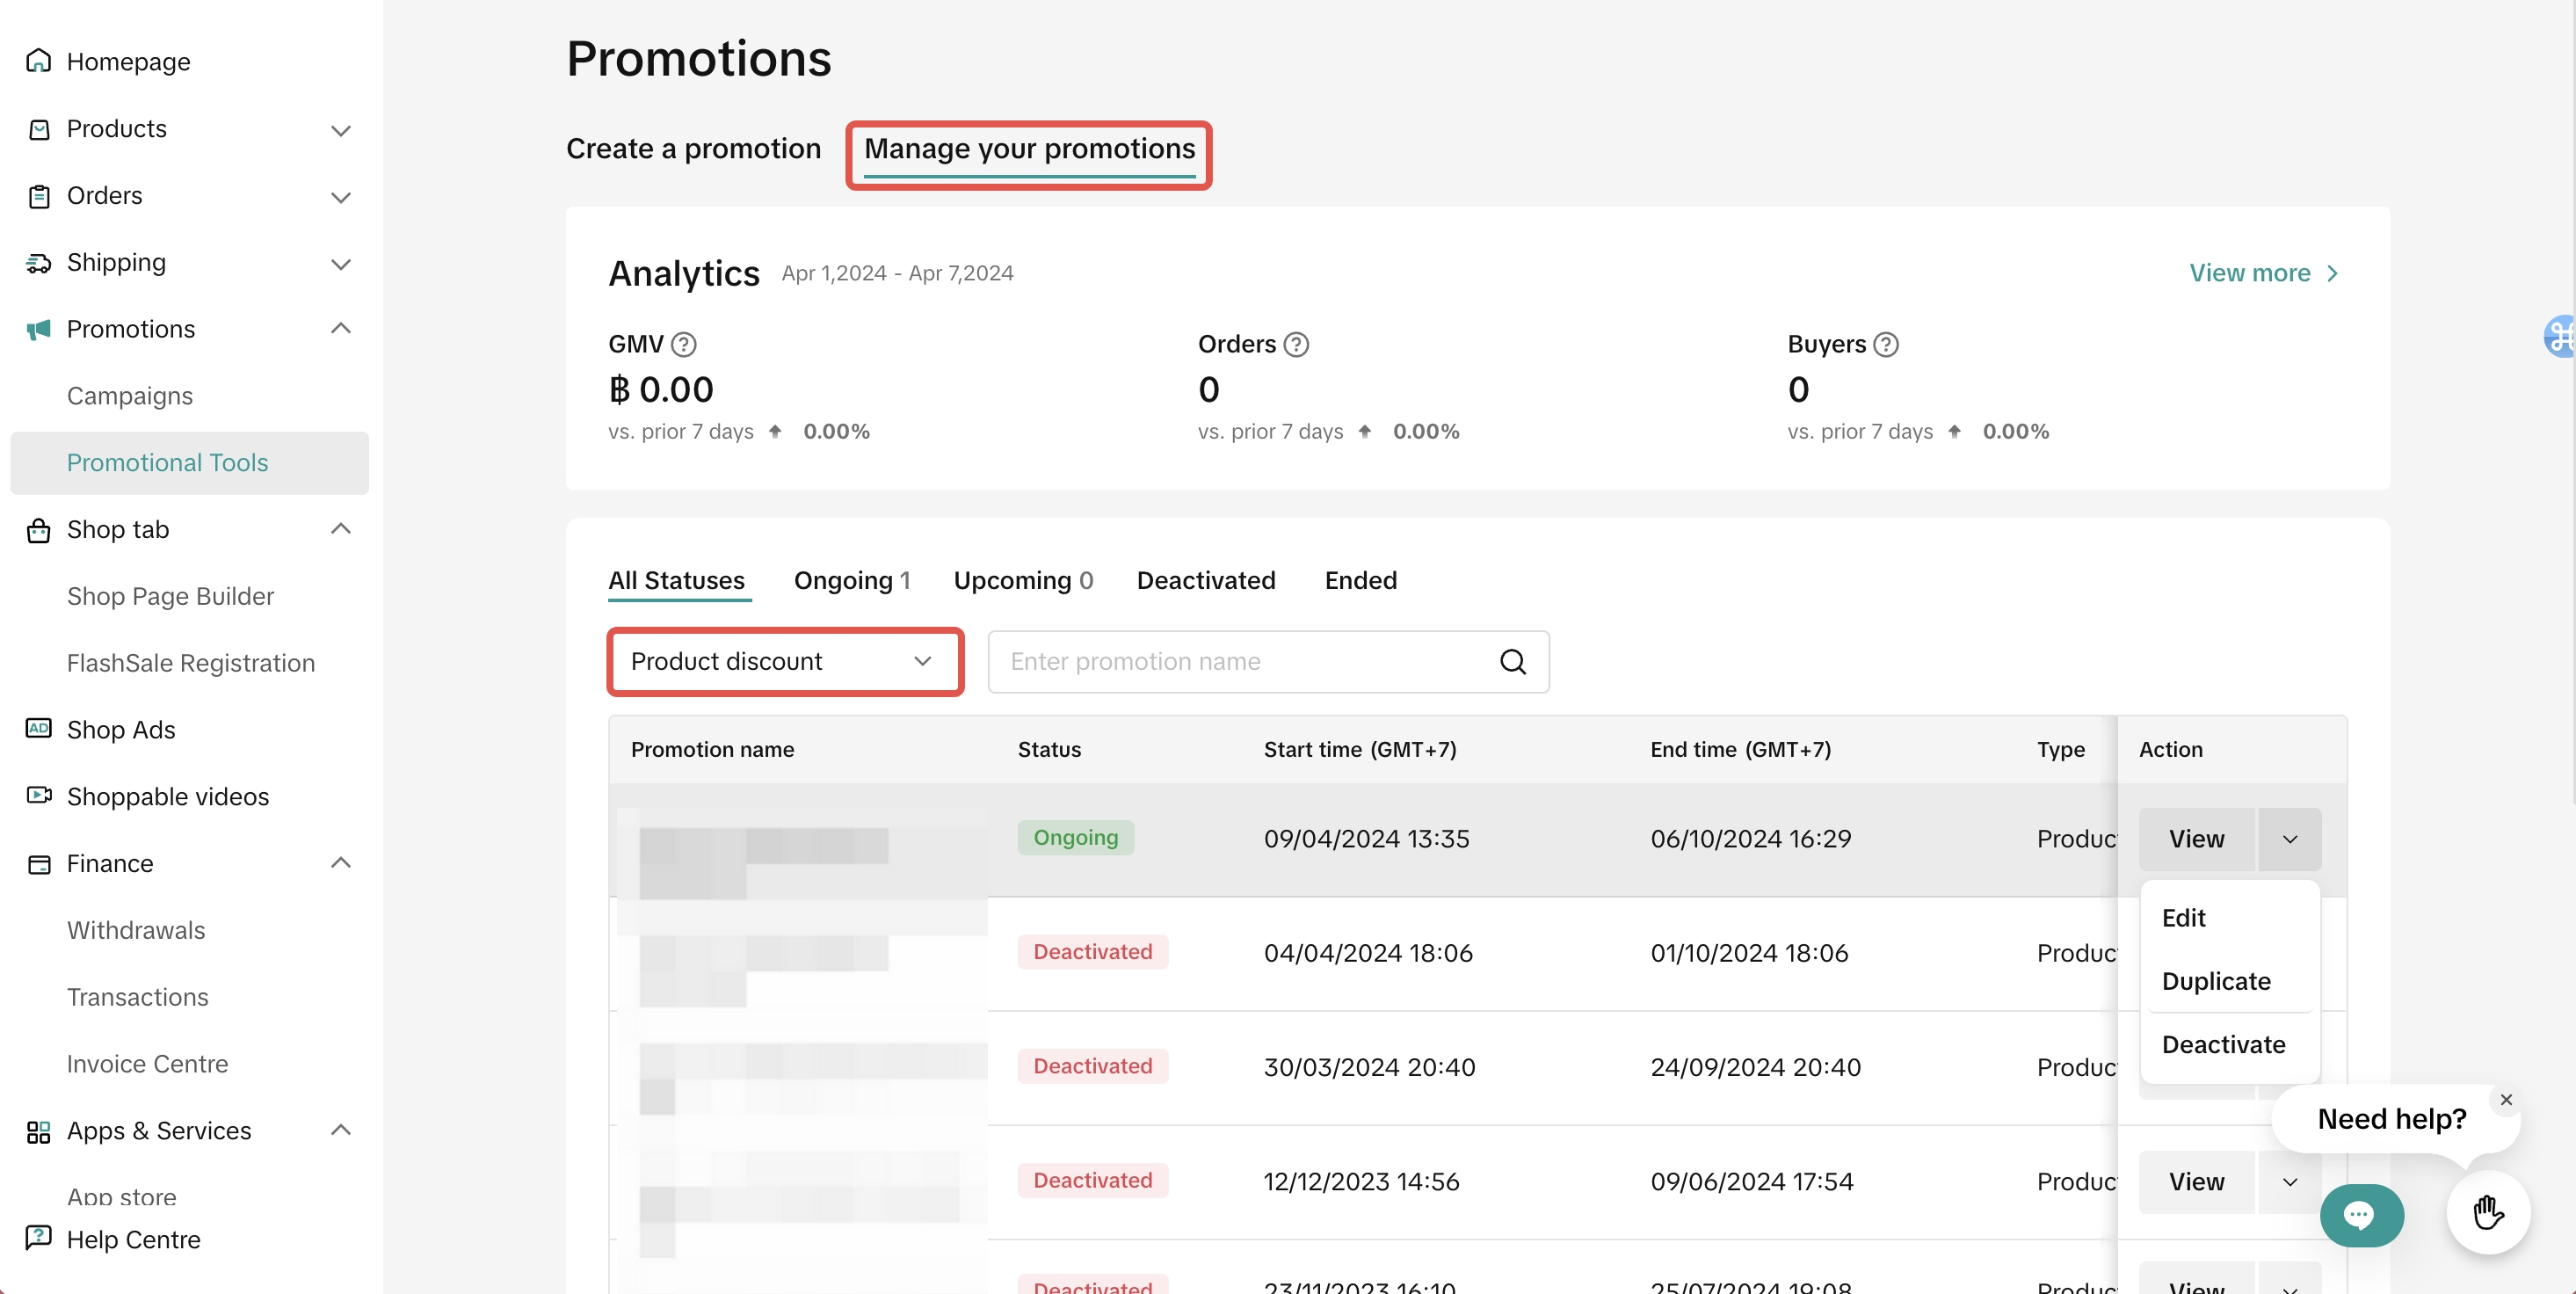Open action arrow beside View for 12/12/2023 promotion
2576x1294 pixels.
coord(2289,1182)
